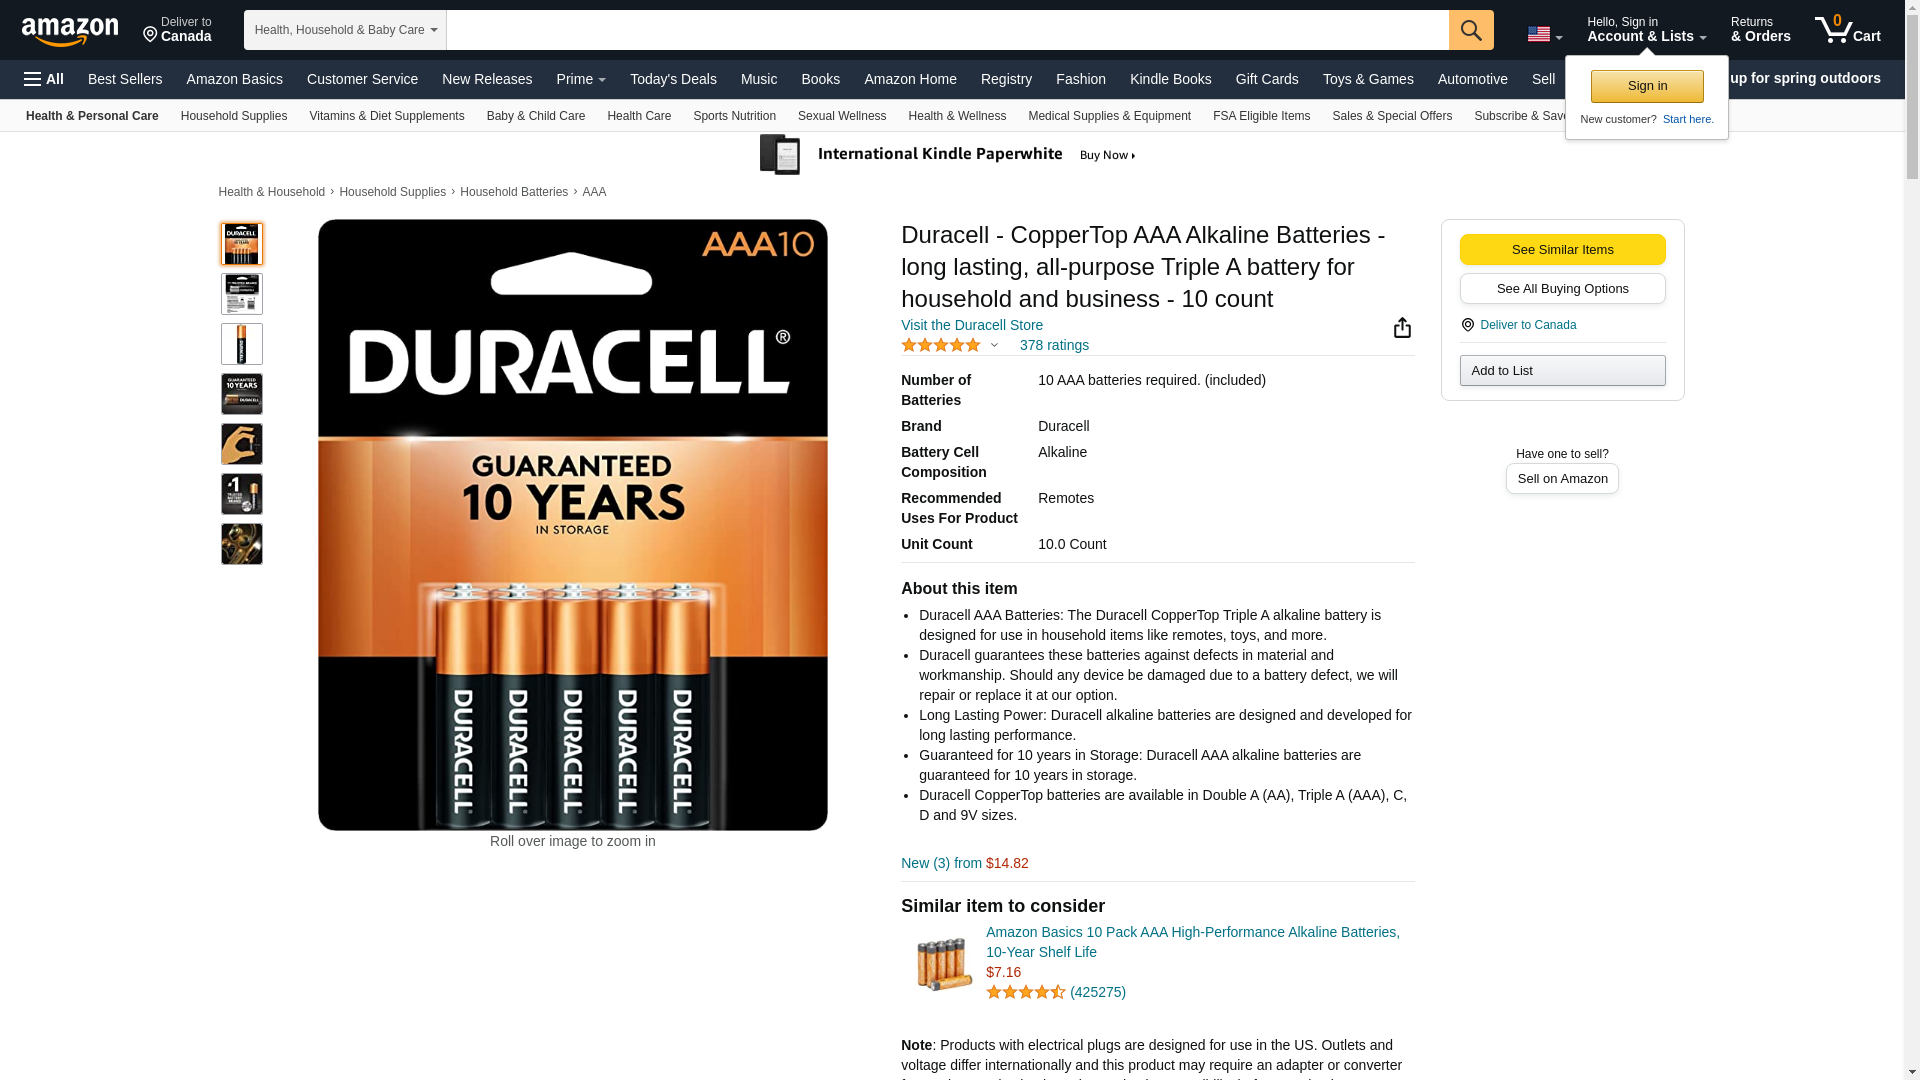Viewport: 1920px width, 1080px height.
Task: Expand the Prime menu dropdown
Action: [x=581, y=79]
